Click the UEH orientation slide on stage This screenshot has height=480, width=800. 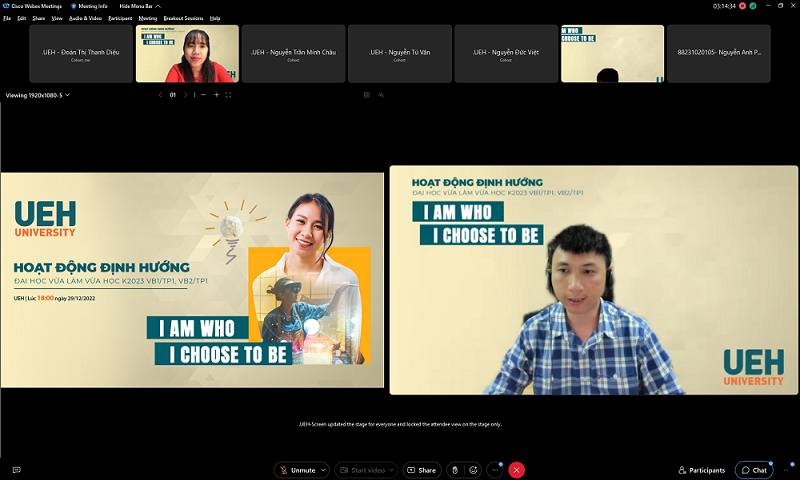(192, 280)
